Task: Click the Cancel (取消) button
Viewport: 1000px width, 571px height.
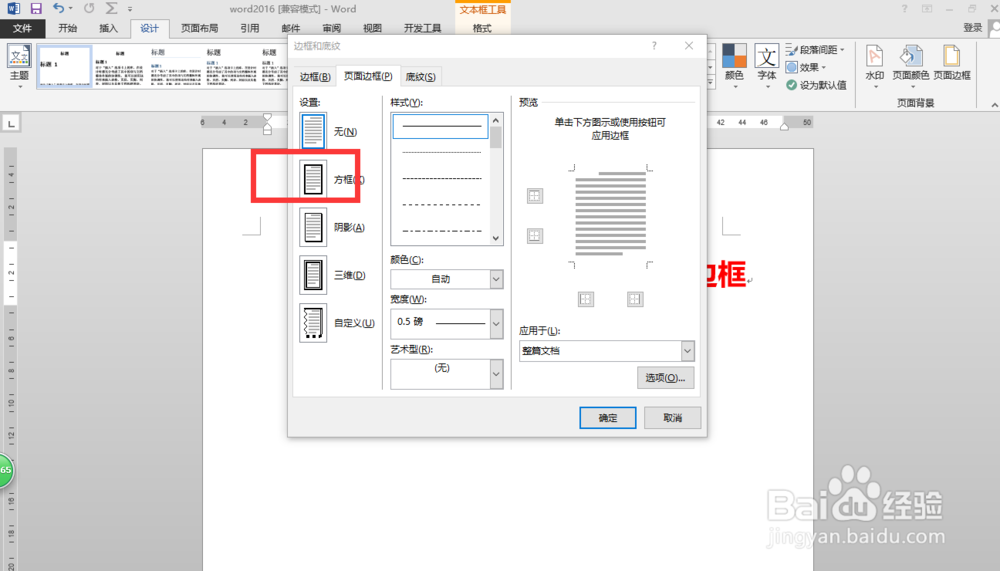Action: 672,418
